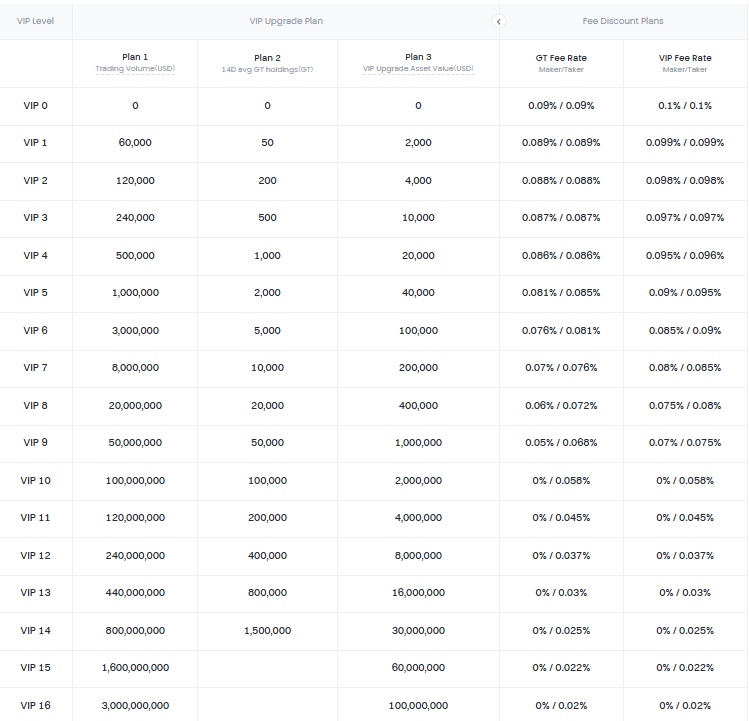Select the VIP 12 row label

(x=36, y=556)
